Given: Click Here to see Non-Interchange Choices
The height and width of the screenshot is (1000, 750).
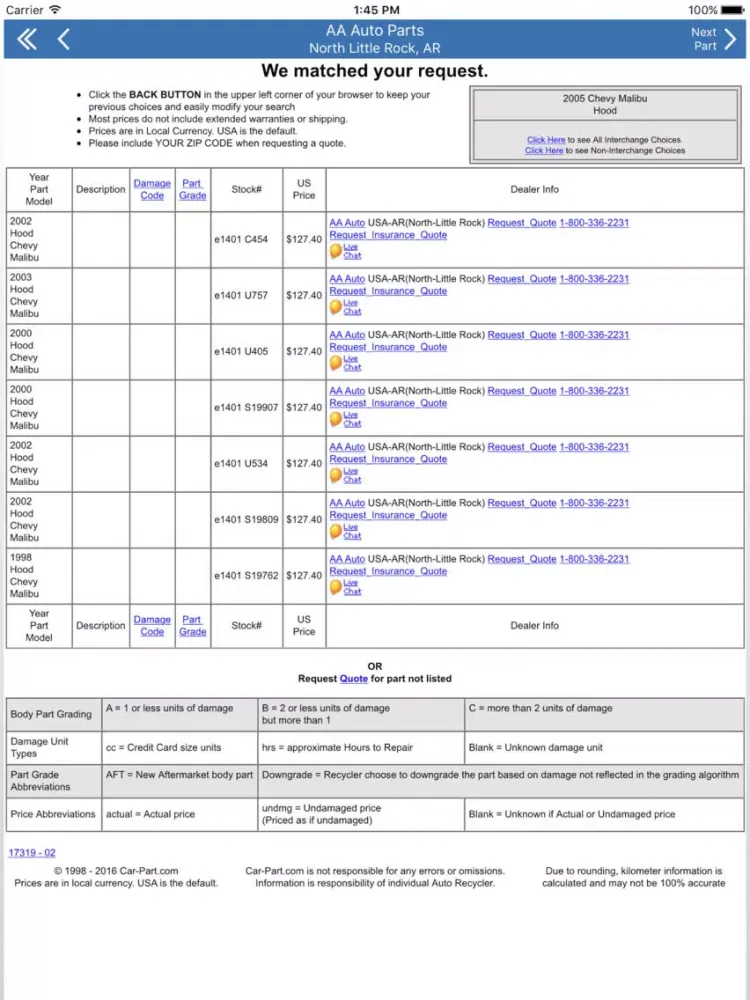Looking at the screenshot, I should [x=544, y=151].
